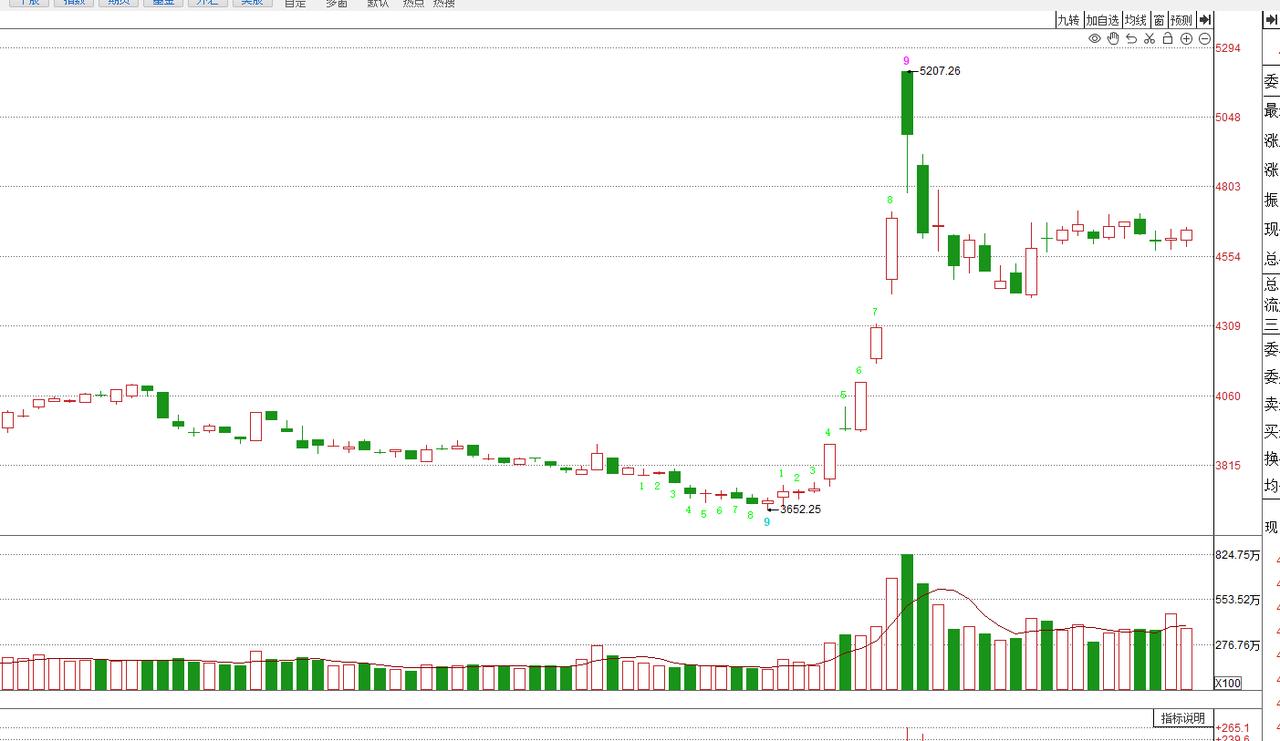
Task: Click the 824.75万 volume axis value
Action: [1236, 555]
